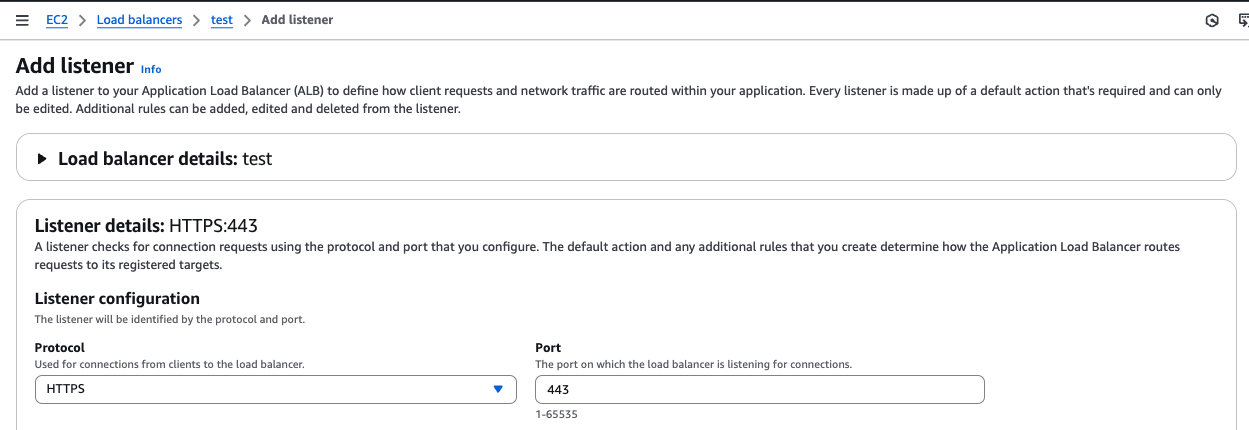Click the 'Listener details: HTTPS:443' heading

pos(147,226)
